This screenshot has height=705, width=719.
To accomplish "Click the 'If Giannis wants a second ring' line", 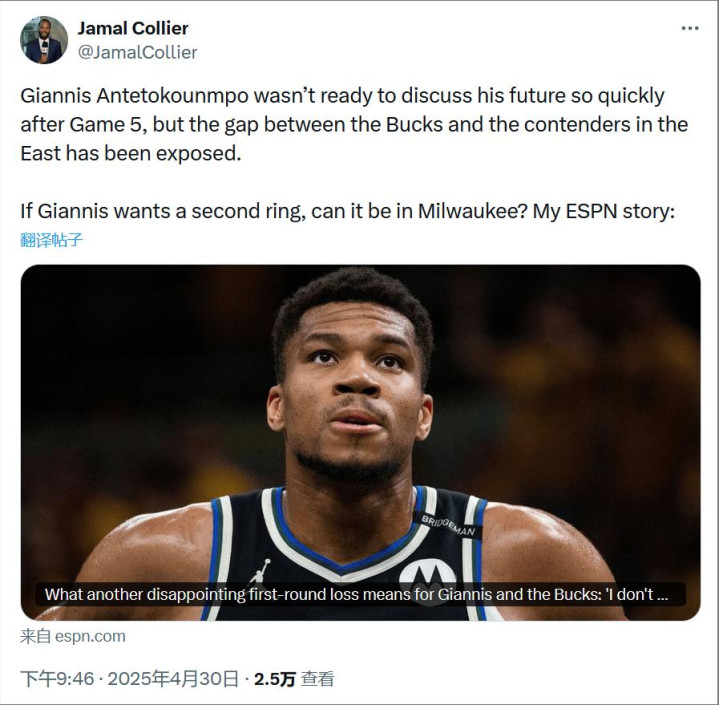I will point(348,211).
